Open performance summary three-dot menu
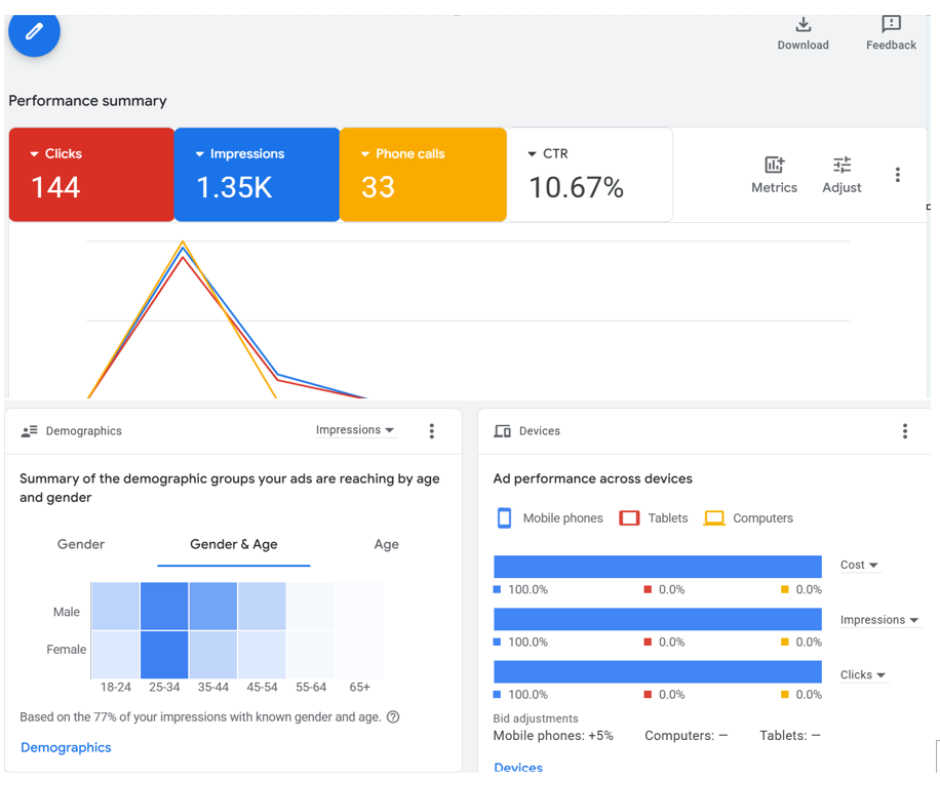Image resolution: width=940 pixels, height=788 pixels. (x=897, y=175)
